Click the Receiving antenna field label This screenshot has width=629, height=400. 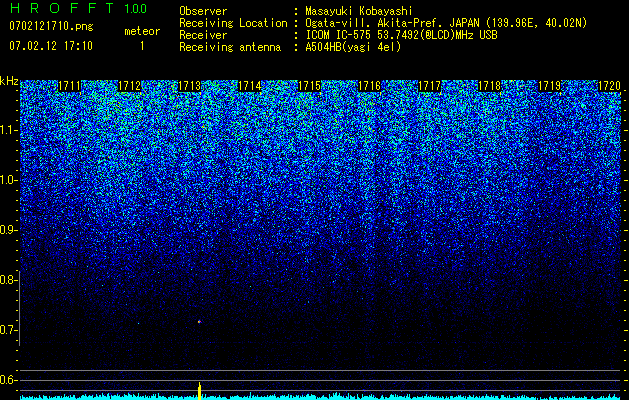click(230, 47)
